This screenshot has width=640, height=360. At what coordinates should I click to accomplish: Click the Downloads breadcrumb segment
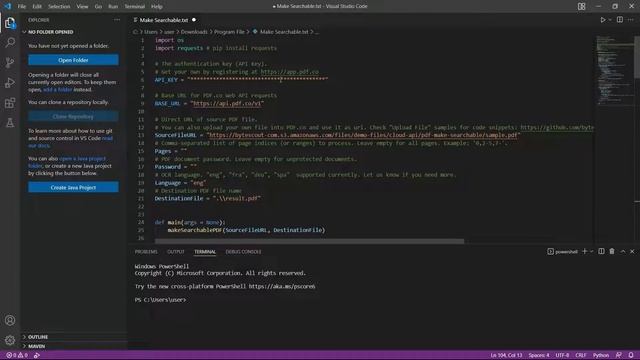click(194, 32)
